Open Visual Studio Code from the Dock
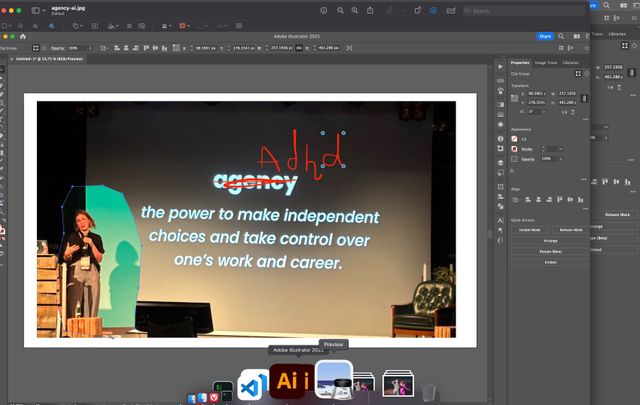The image size is (640, 405). coord(252,385)
